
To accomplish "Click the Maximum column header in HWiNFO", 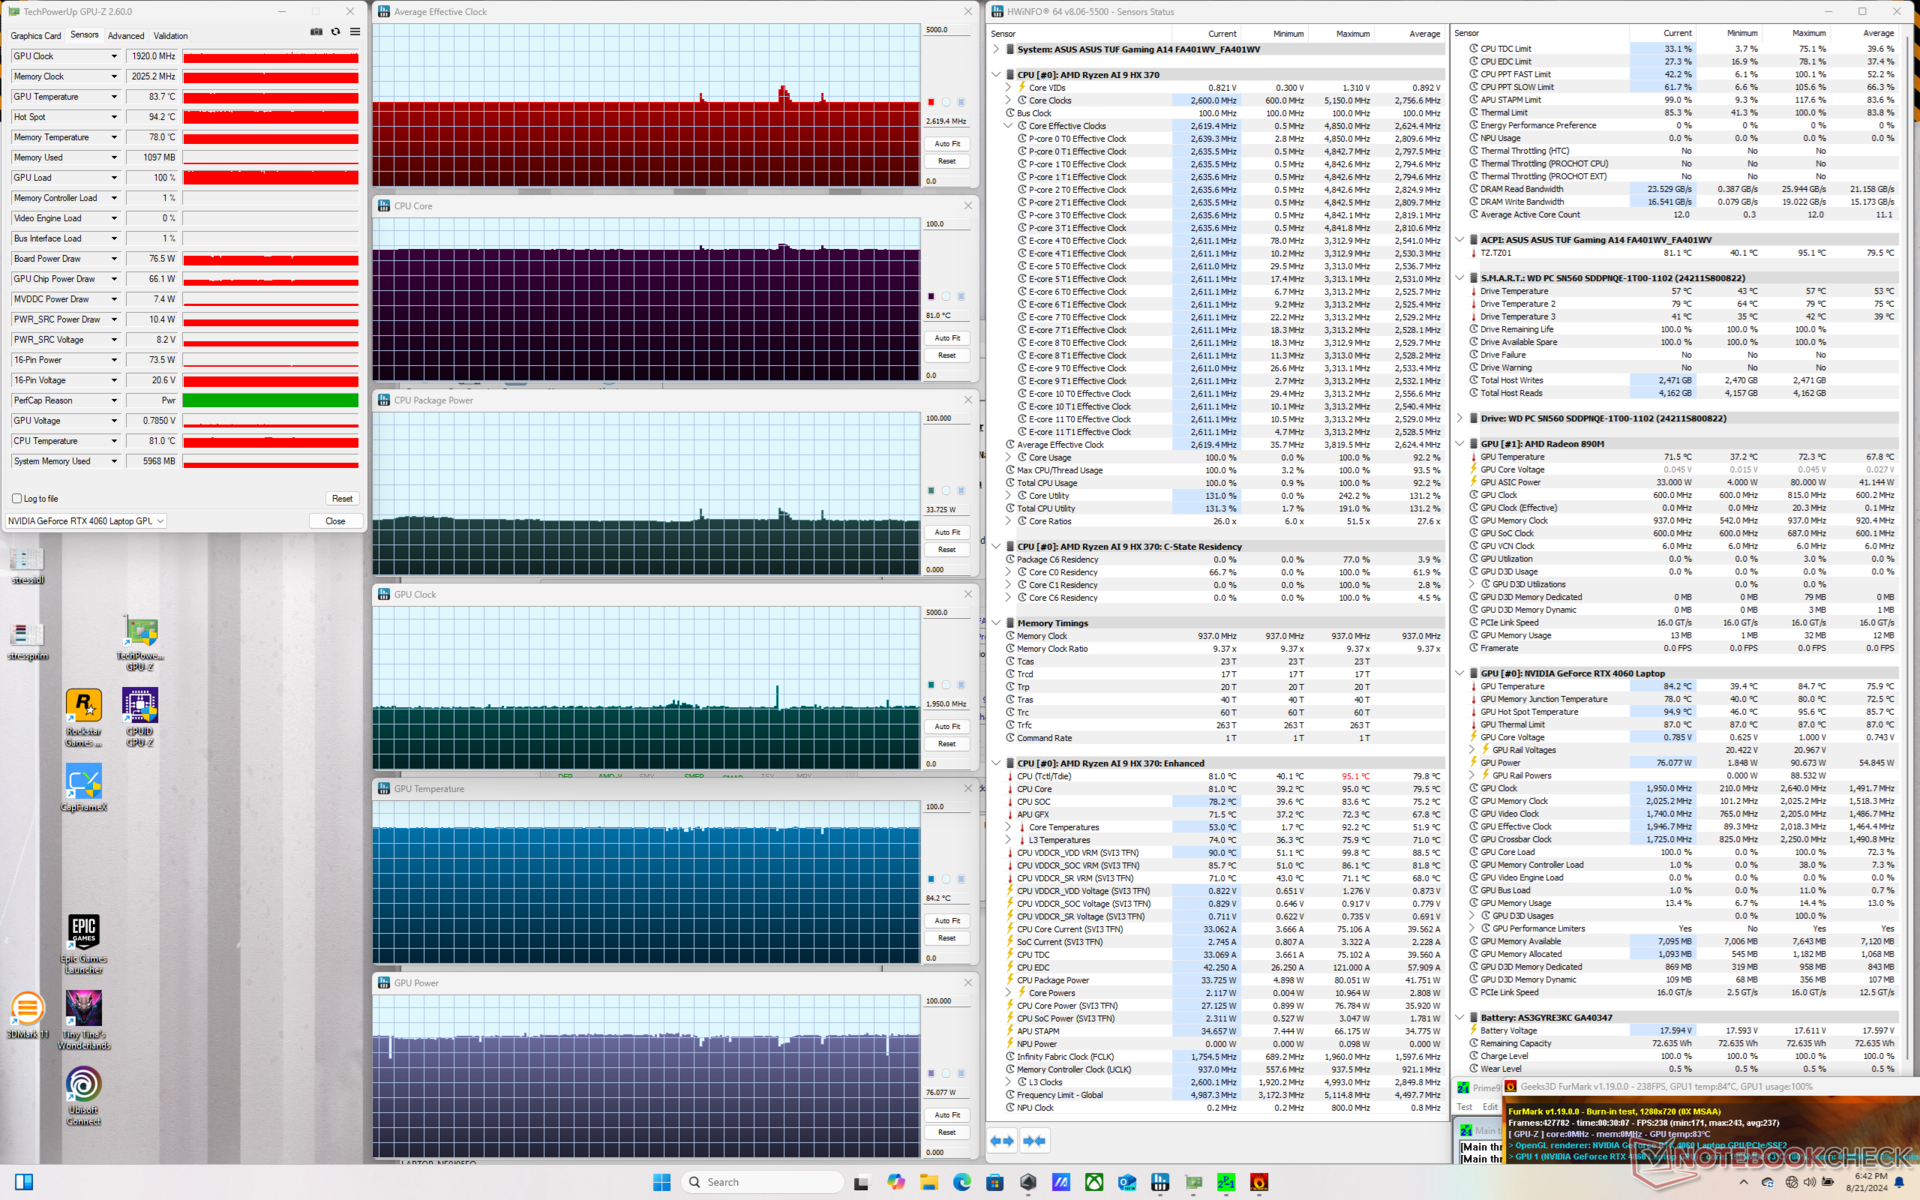I will [x=1352, y=34].
